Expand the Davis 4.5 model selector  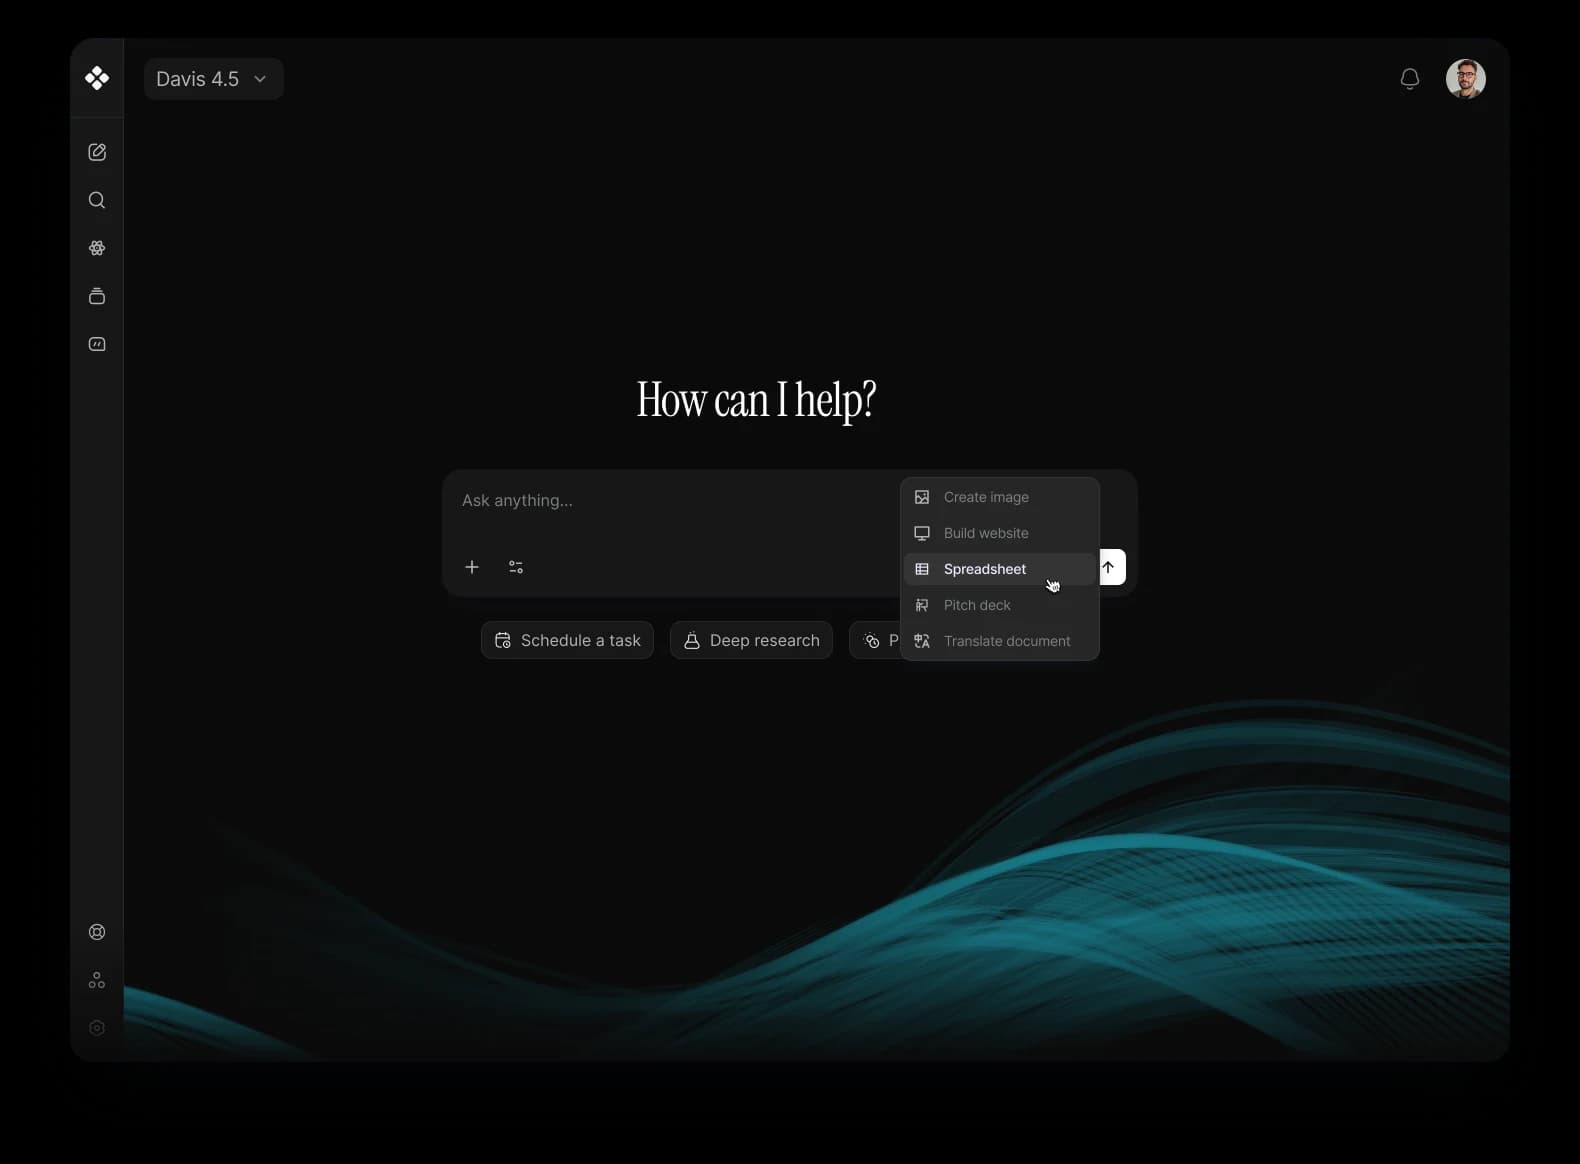click(214, 79)
